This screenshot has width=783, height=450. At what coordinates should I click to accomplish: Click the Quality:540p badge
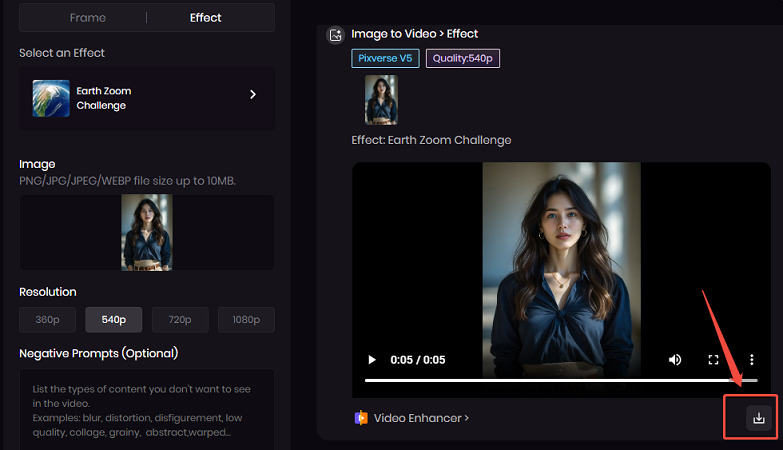point(463,59)
